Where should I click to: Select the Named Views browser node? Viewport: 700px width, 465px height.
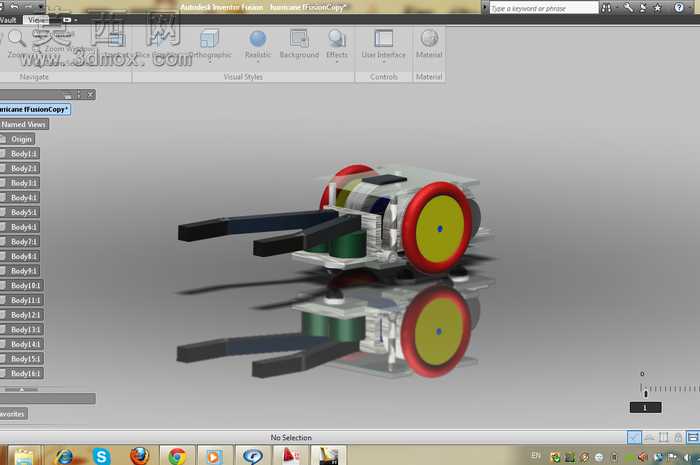[24, 125]
